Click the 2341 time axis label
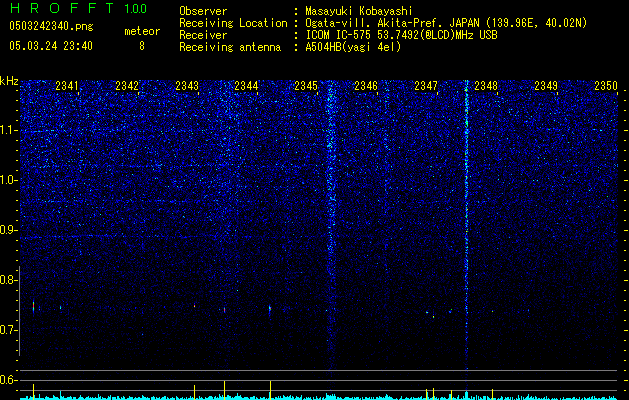 coord(67,86)
